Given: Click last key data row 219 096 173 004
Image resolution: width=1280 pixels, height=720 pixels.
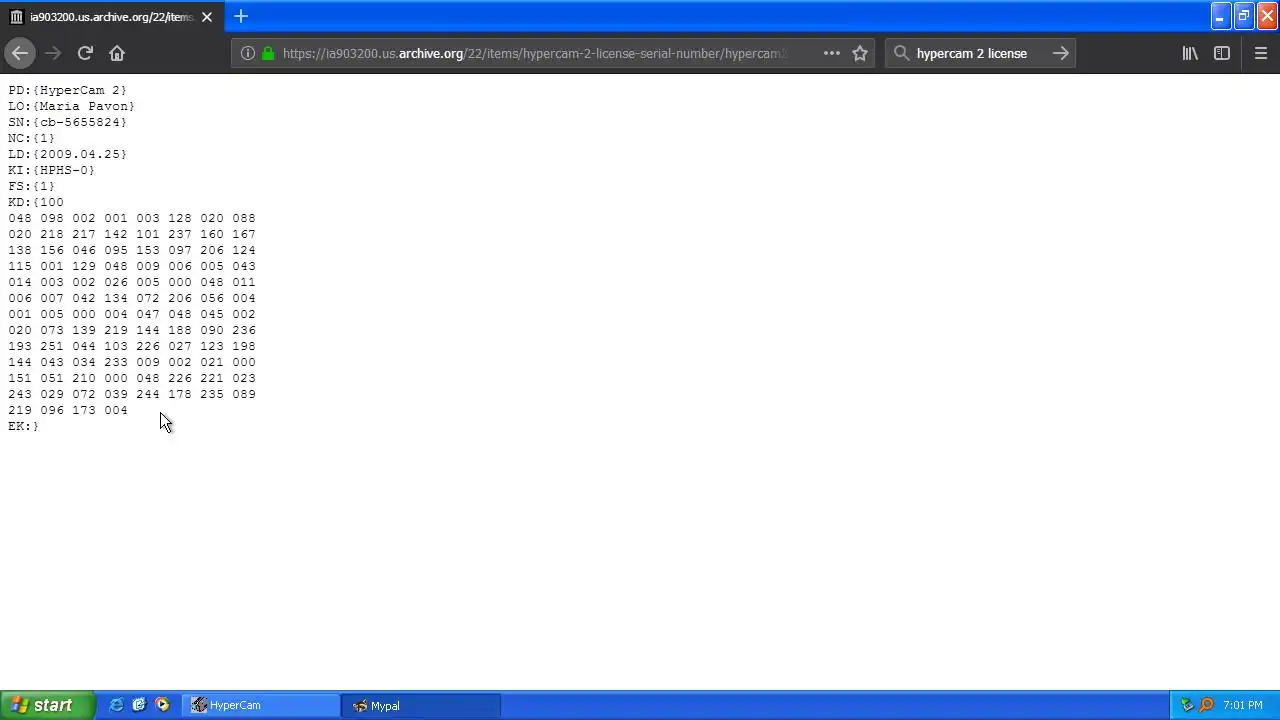Looking at the screenshot, I should coord(68,410).
